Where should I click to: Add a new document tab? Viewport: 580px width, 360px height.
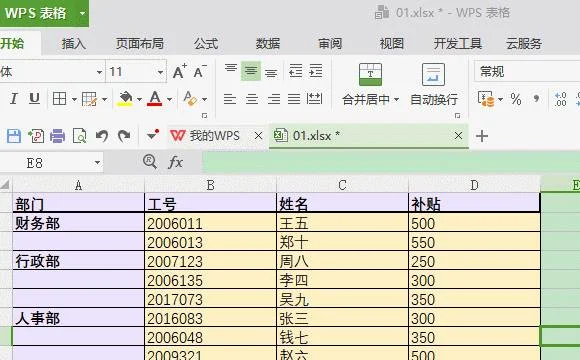482,136
